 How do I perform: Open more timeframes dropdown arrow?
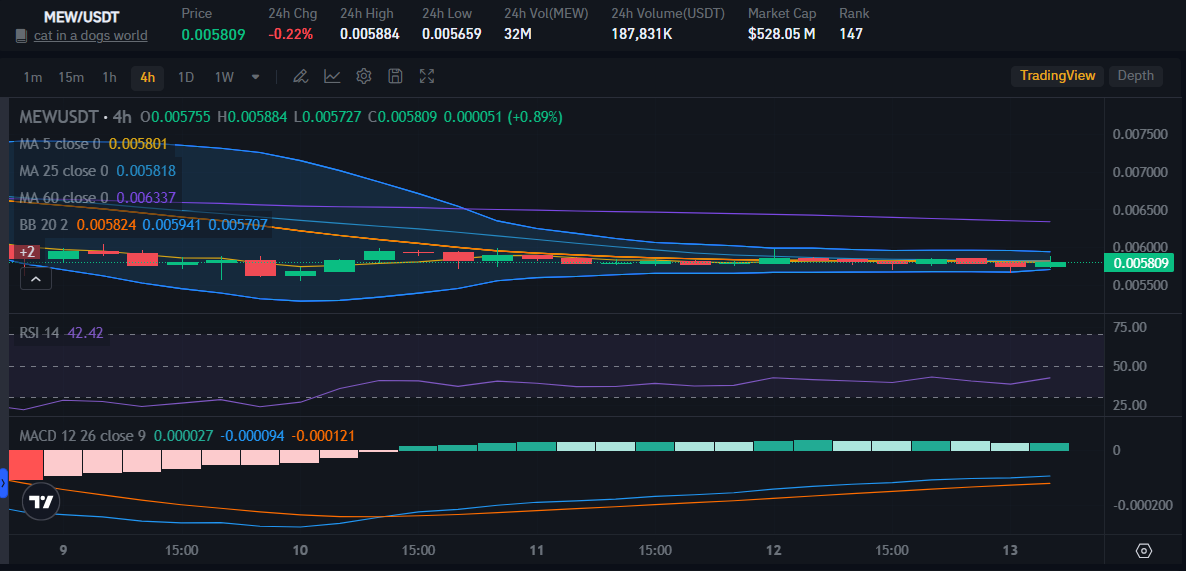256,76
